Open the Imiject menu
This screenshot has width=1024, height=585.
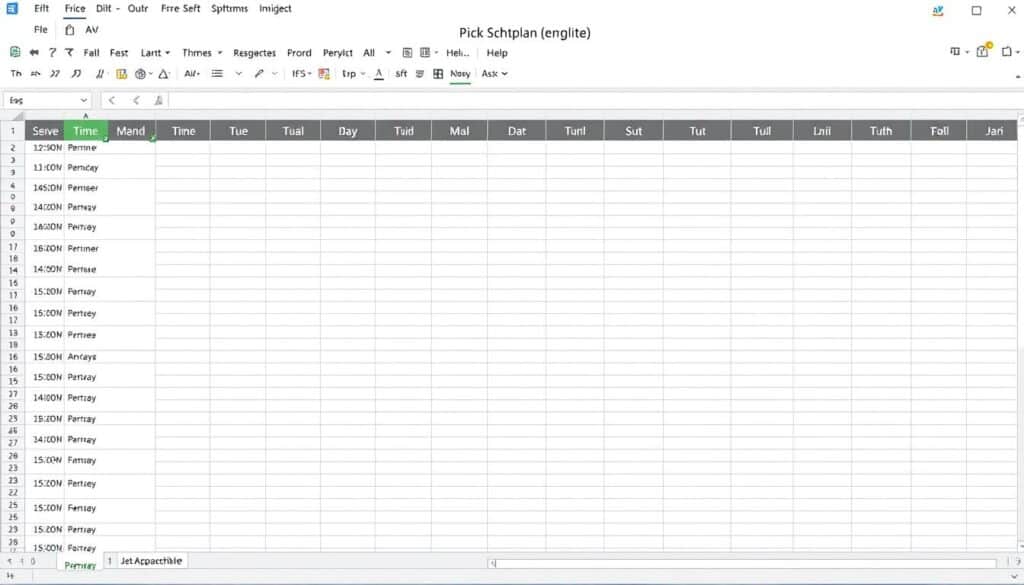pyautogui.click(x=275, y=8)
